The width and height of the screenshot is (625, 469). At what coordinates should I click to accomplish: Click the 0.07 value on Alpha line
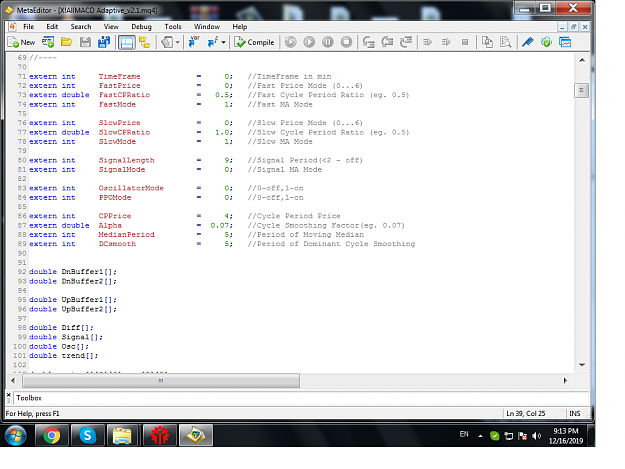point(220,226)
